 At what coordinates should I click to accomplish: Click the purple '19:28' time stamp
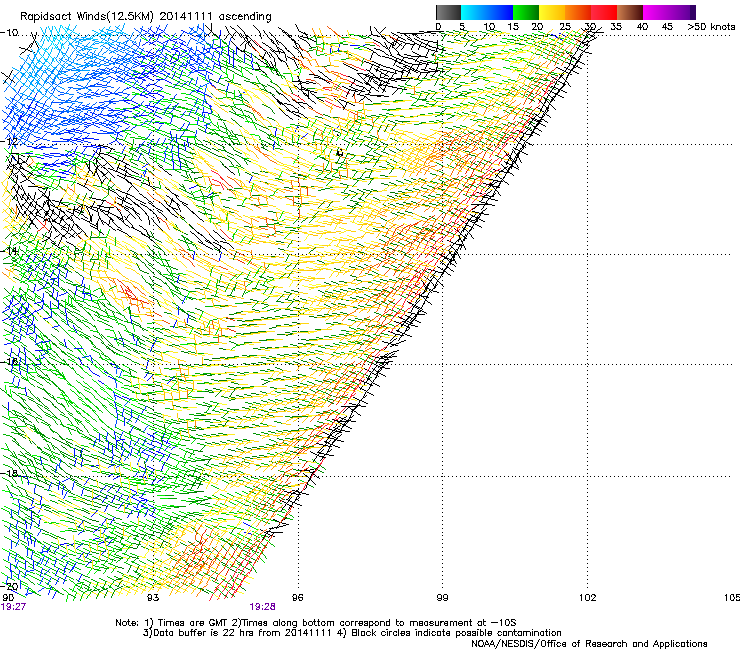pyautogui.click(x=262, y=607)
